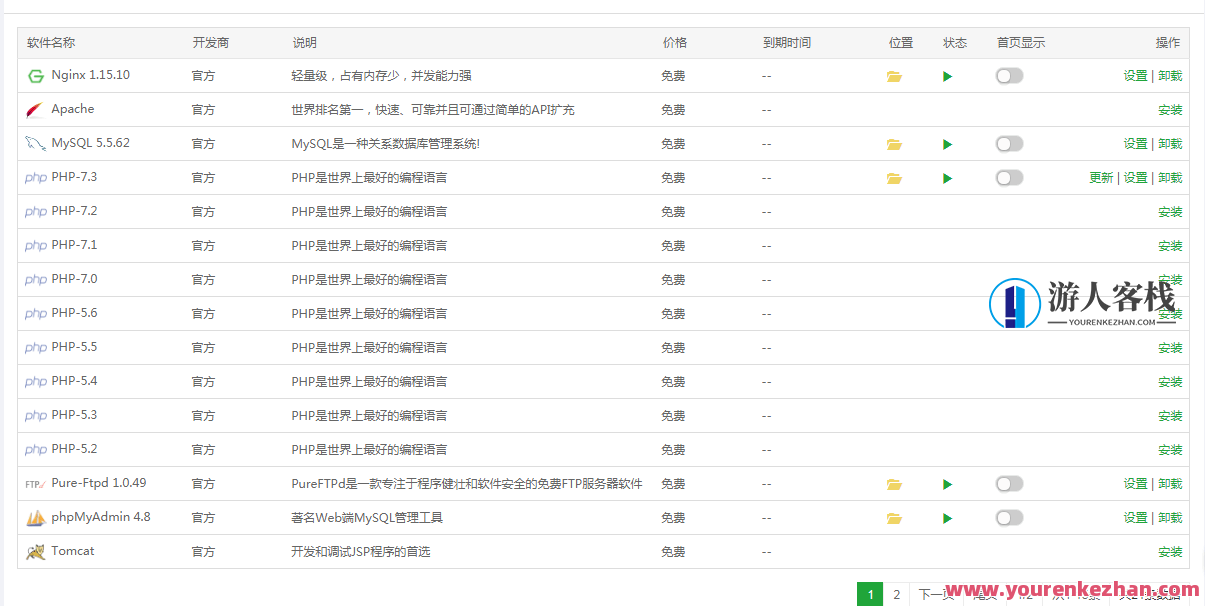Open Pure-Ftpd install folder location
The image size is (1205, 606).
[x=894, y=484]
